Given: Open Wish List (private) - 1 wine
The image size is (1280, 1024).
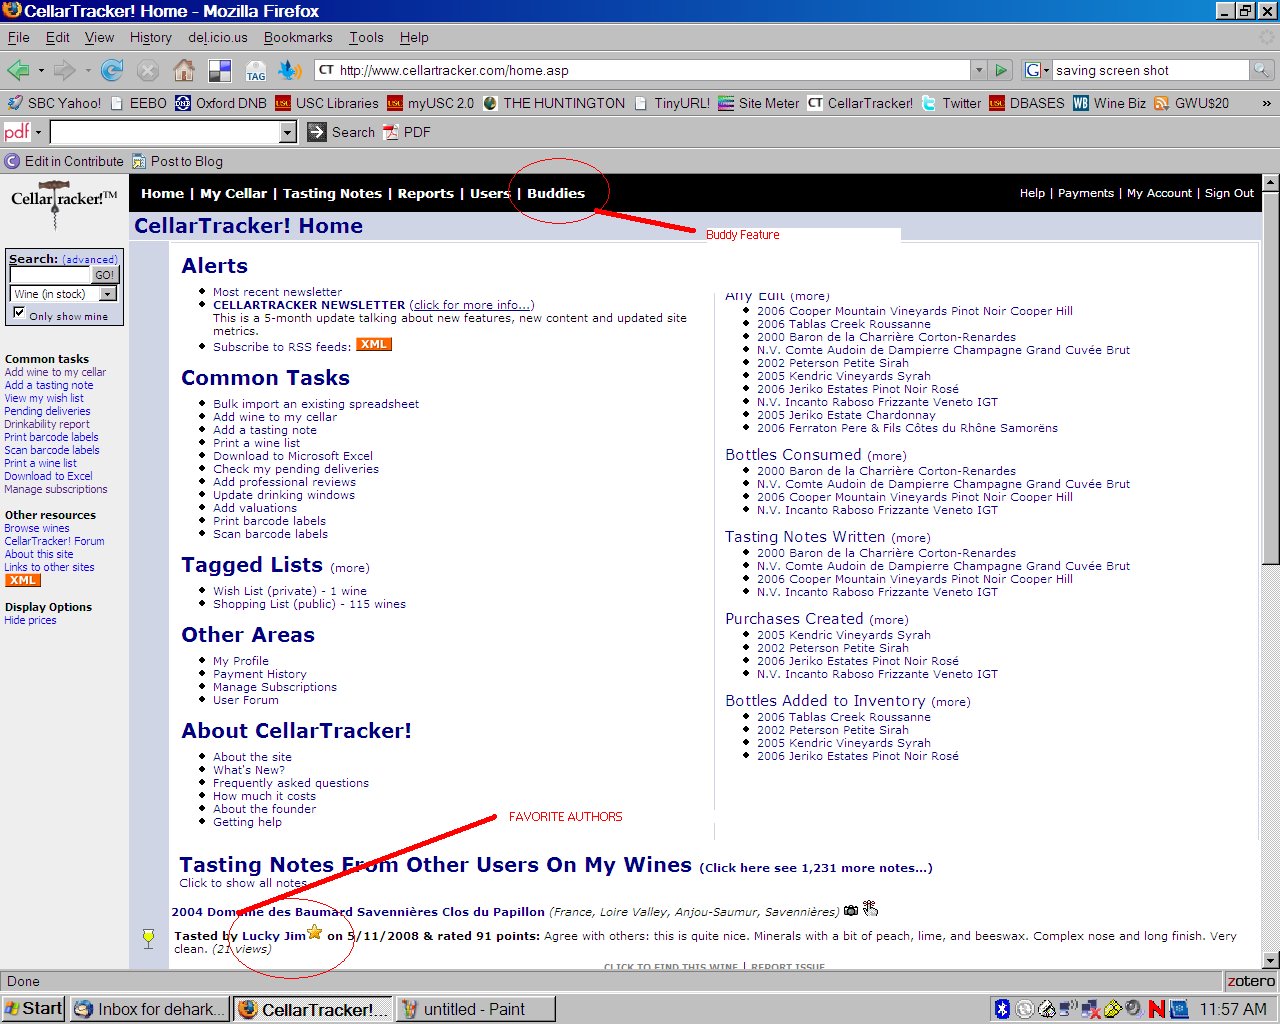Looking at the screenshot, I should (290, 591).
